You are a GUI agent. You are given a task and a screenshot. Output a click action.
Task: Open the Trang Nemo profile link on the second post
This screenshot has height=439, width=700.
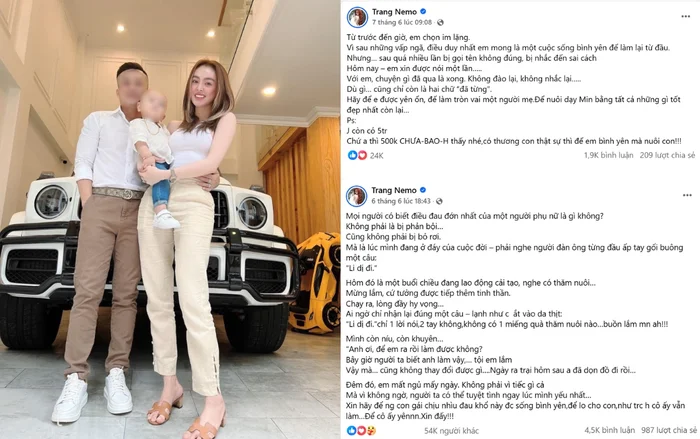pos(394,190)
